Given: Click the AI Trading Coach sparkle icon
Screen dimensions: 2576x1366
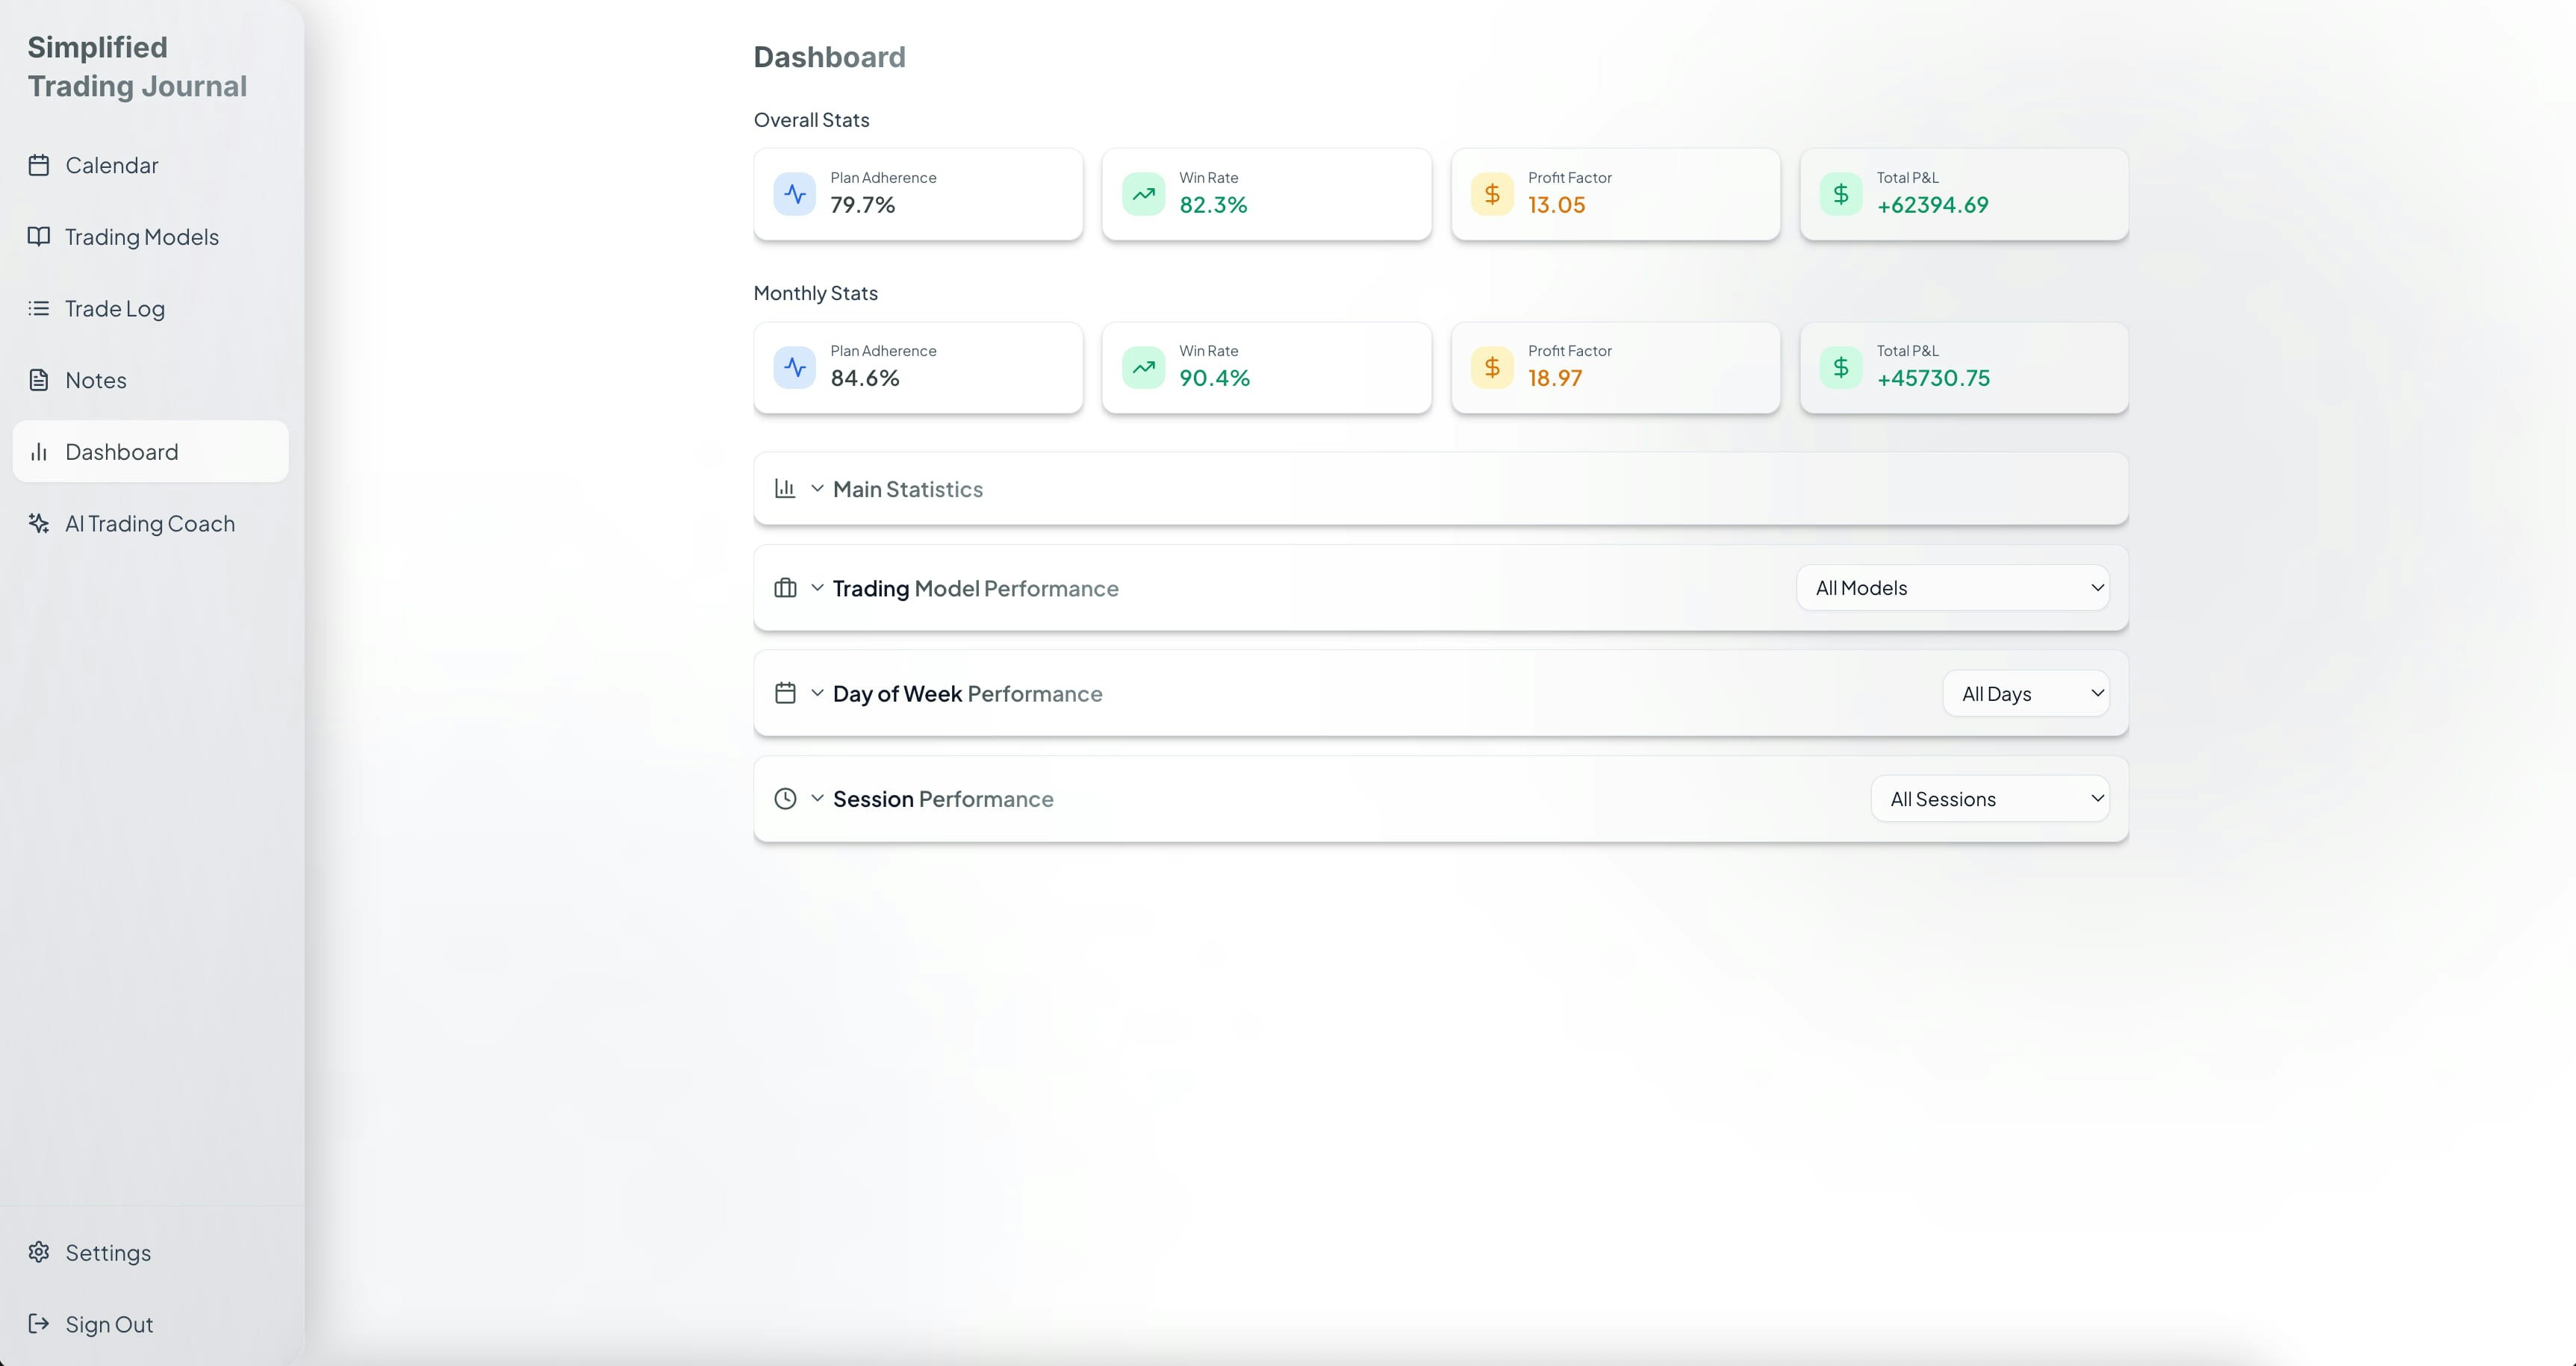Looking at the screenshot, I should pos(39,523).
